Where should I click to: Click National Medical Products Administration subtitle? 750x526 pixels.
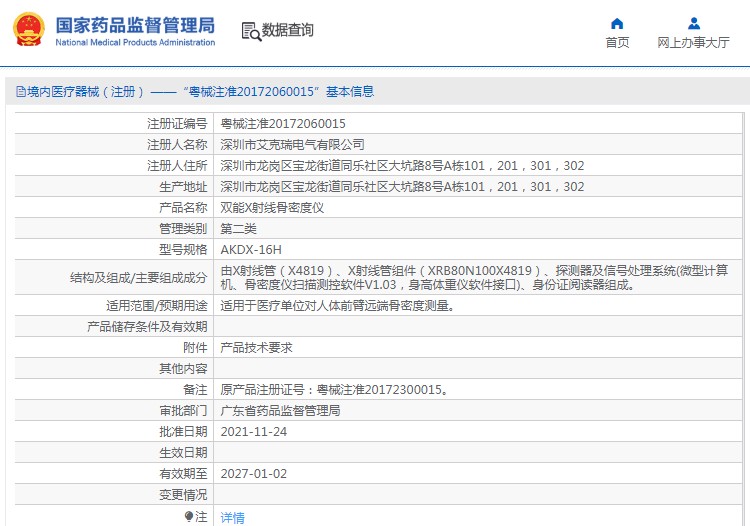click(x=135, y=43)
